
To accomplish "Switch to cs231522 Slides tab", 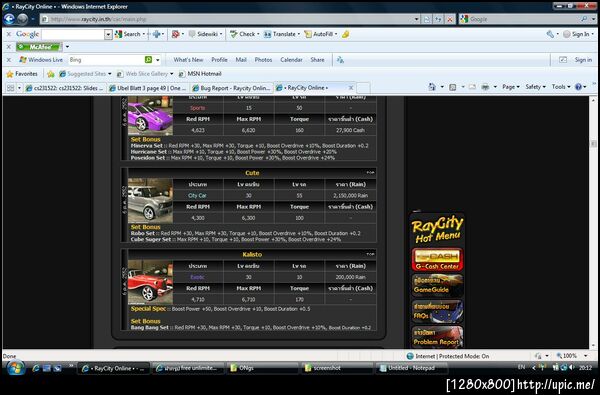I will pyautogui.click(x=65, y=88).
